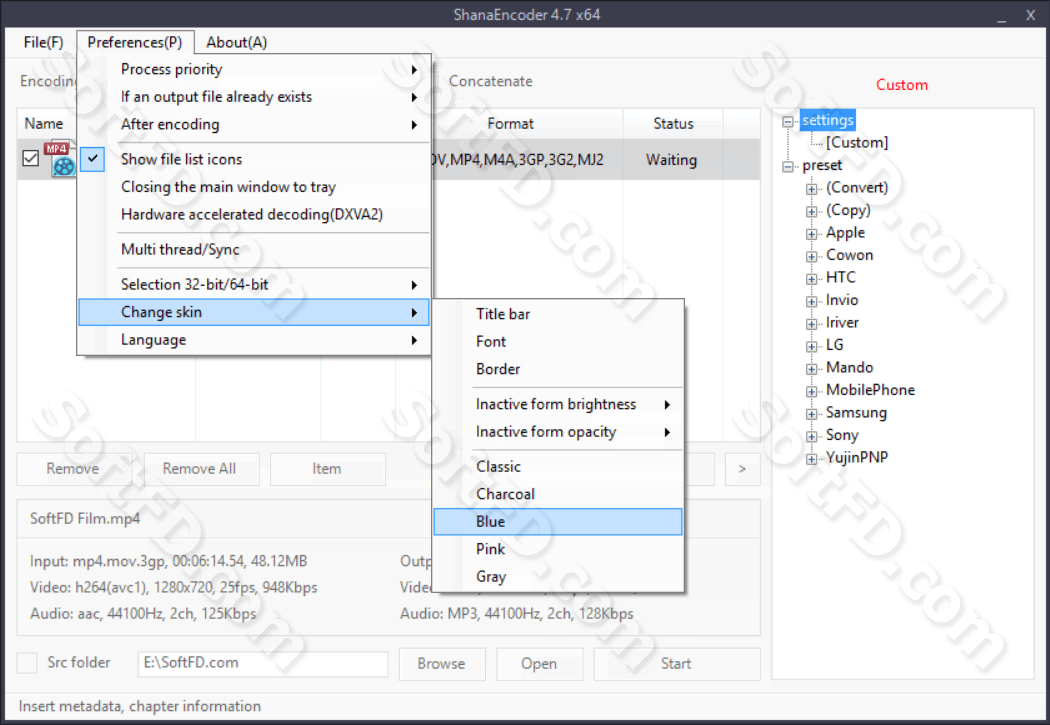This screenshot has width=1050, height=725.
Task: Choose Title bar skin option
Action: [x=558, y=314]
